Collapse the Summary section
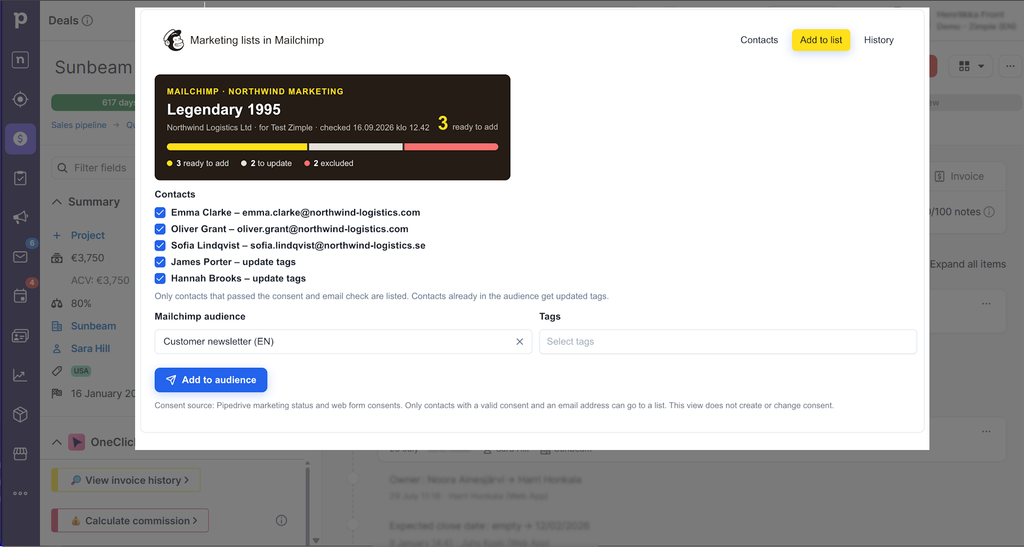This screenshot has width=1024, height=547. click(57, 202)
